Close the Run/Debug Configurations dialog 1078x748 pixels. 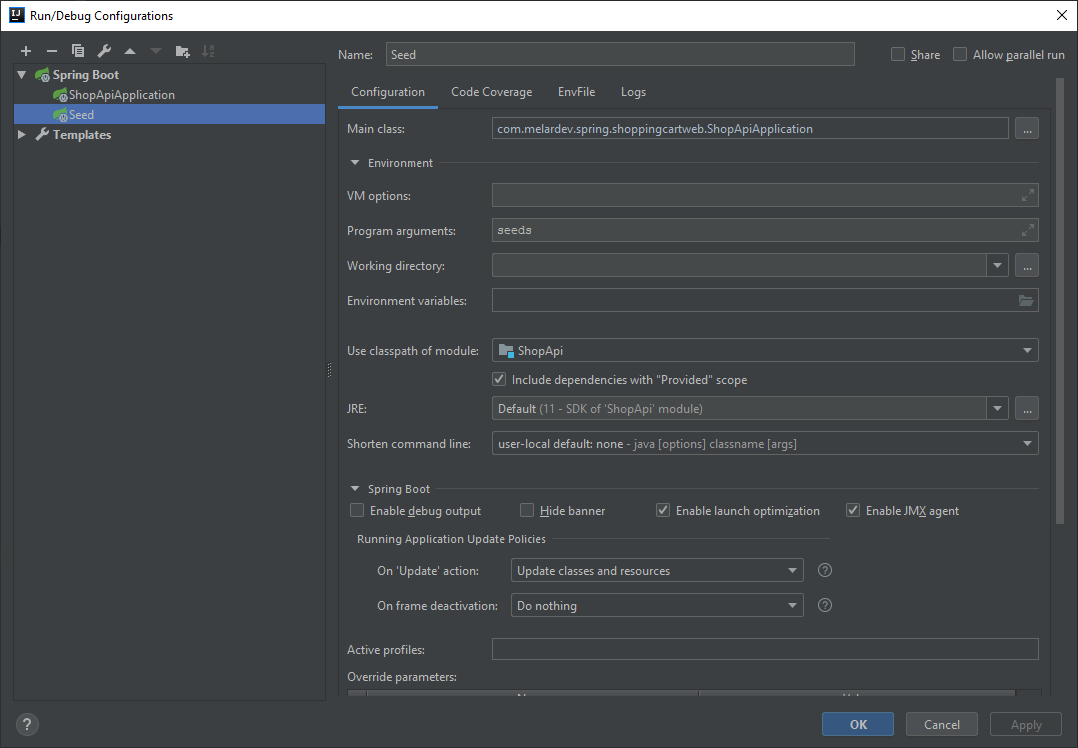point(1062,15)
